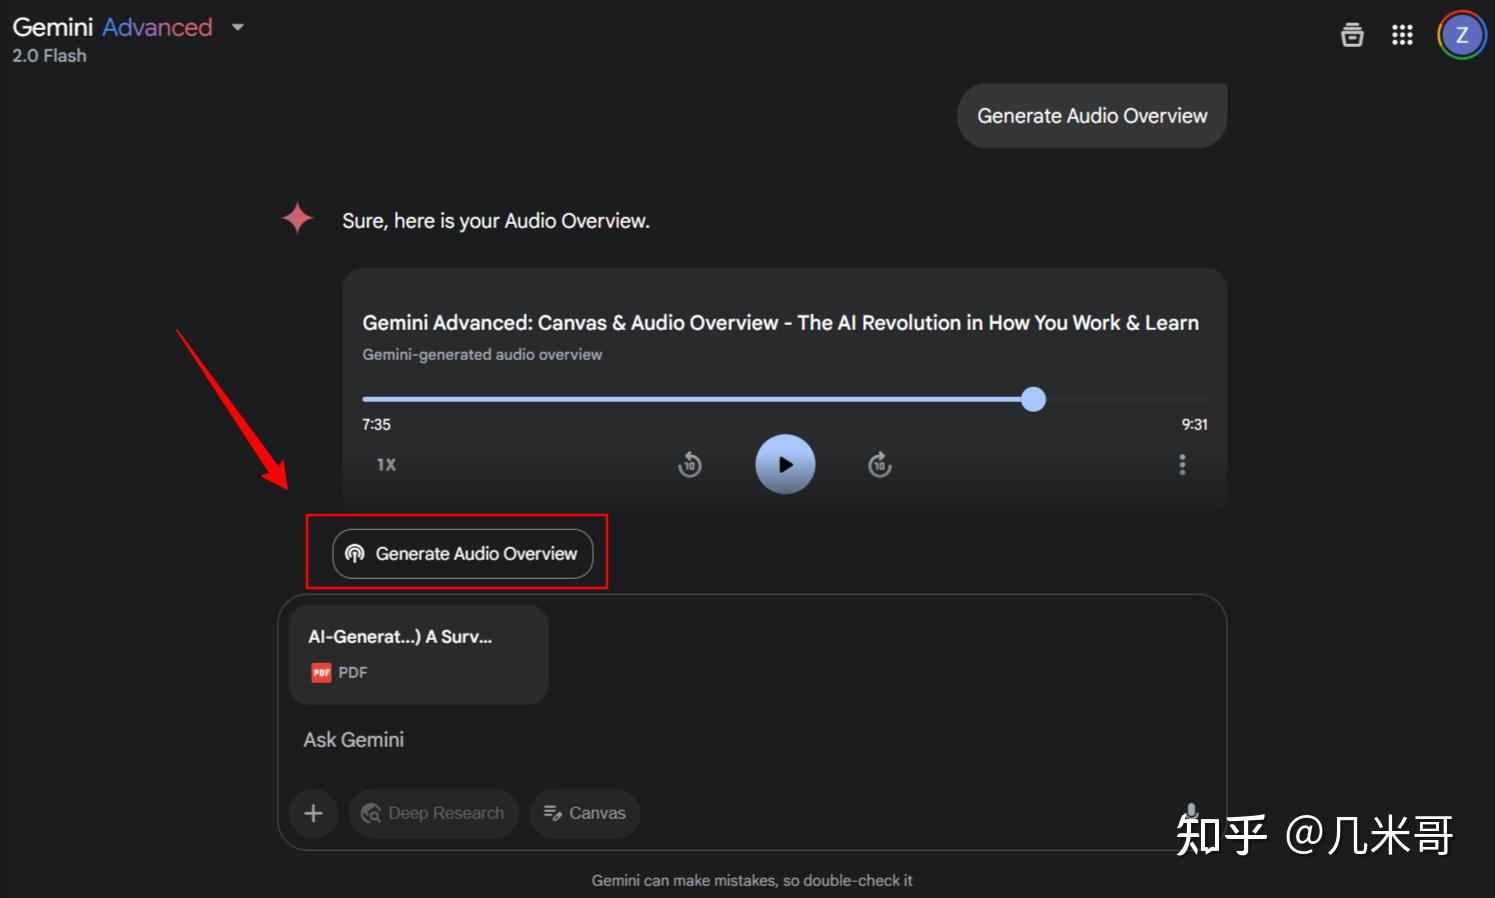
Task: Change the 1X playback speed
Action: [386, 465]
